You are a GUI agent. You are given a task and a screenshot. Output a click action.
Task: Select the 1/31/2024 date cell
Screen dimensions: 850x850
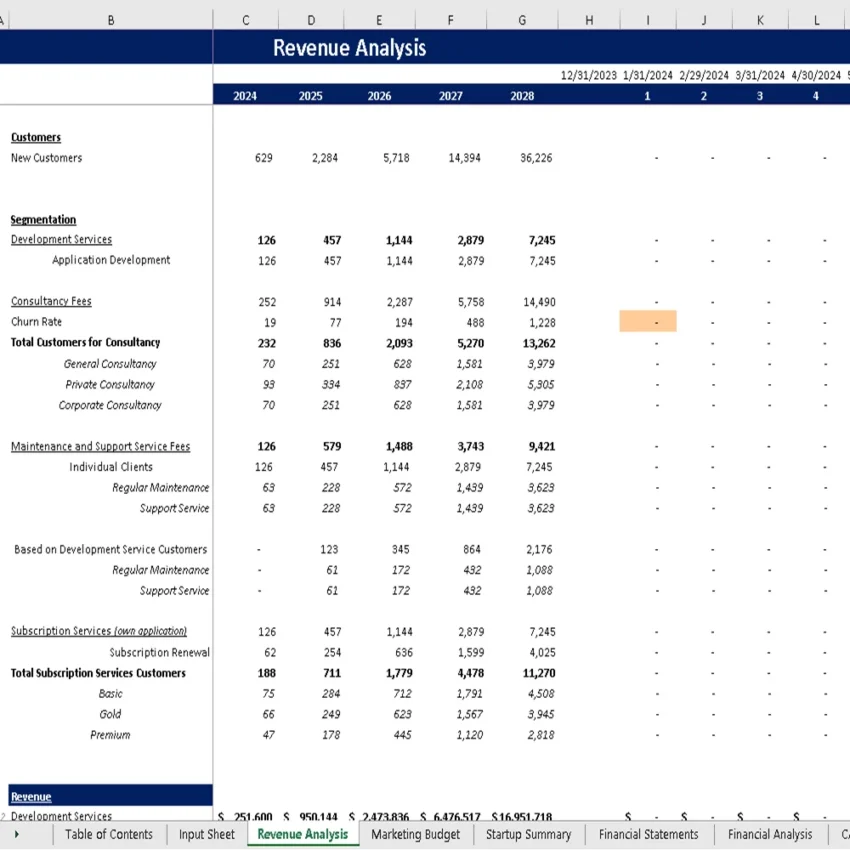pos(648,75)
